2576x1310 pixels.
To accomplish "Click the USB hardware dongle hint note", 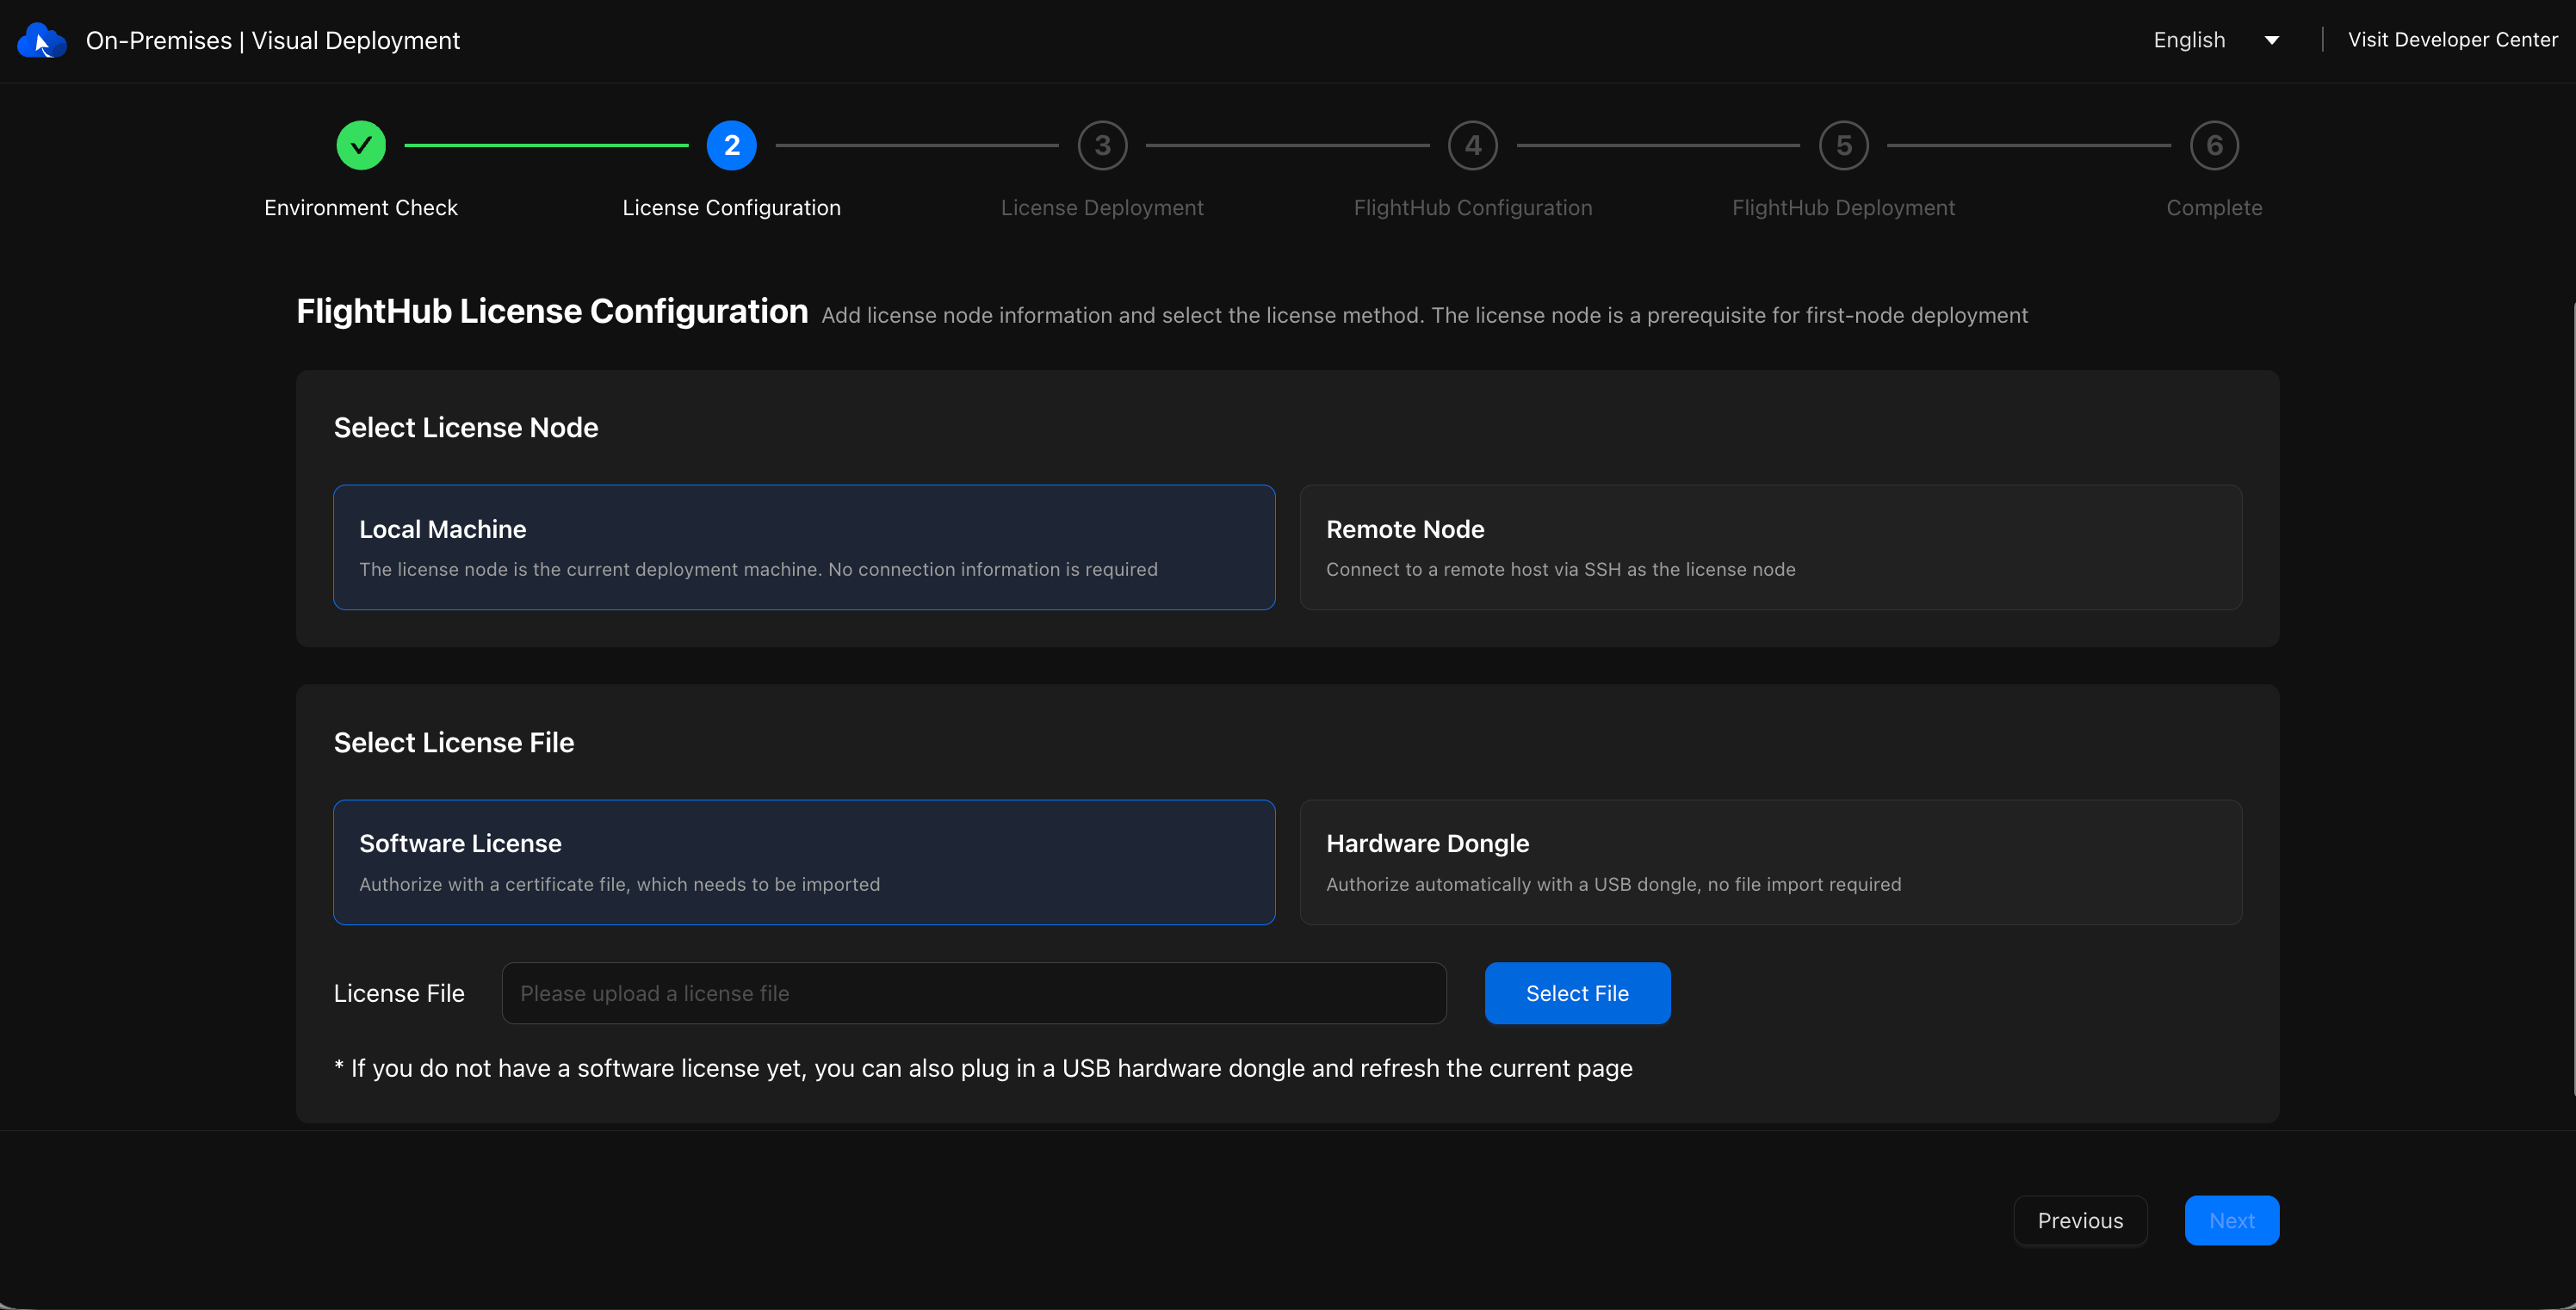I will click(983, 1068).
